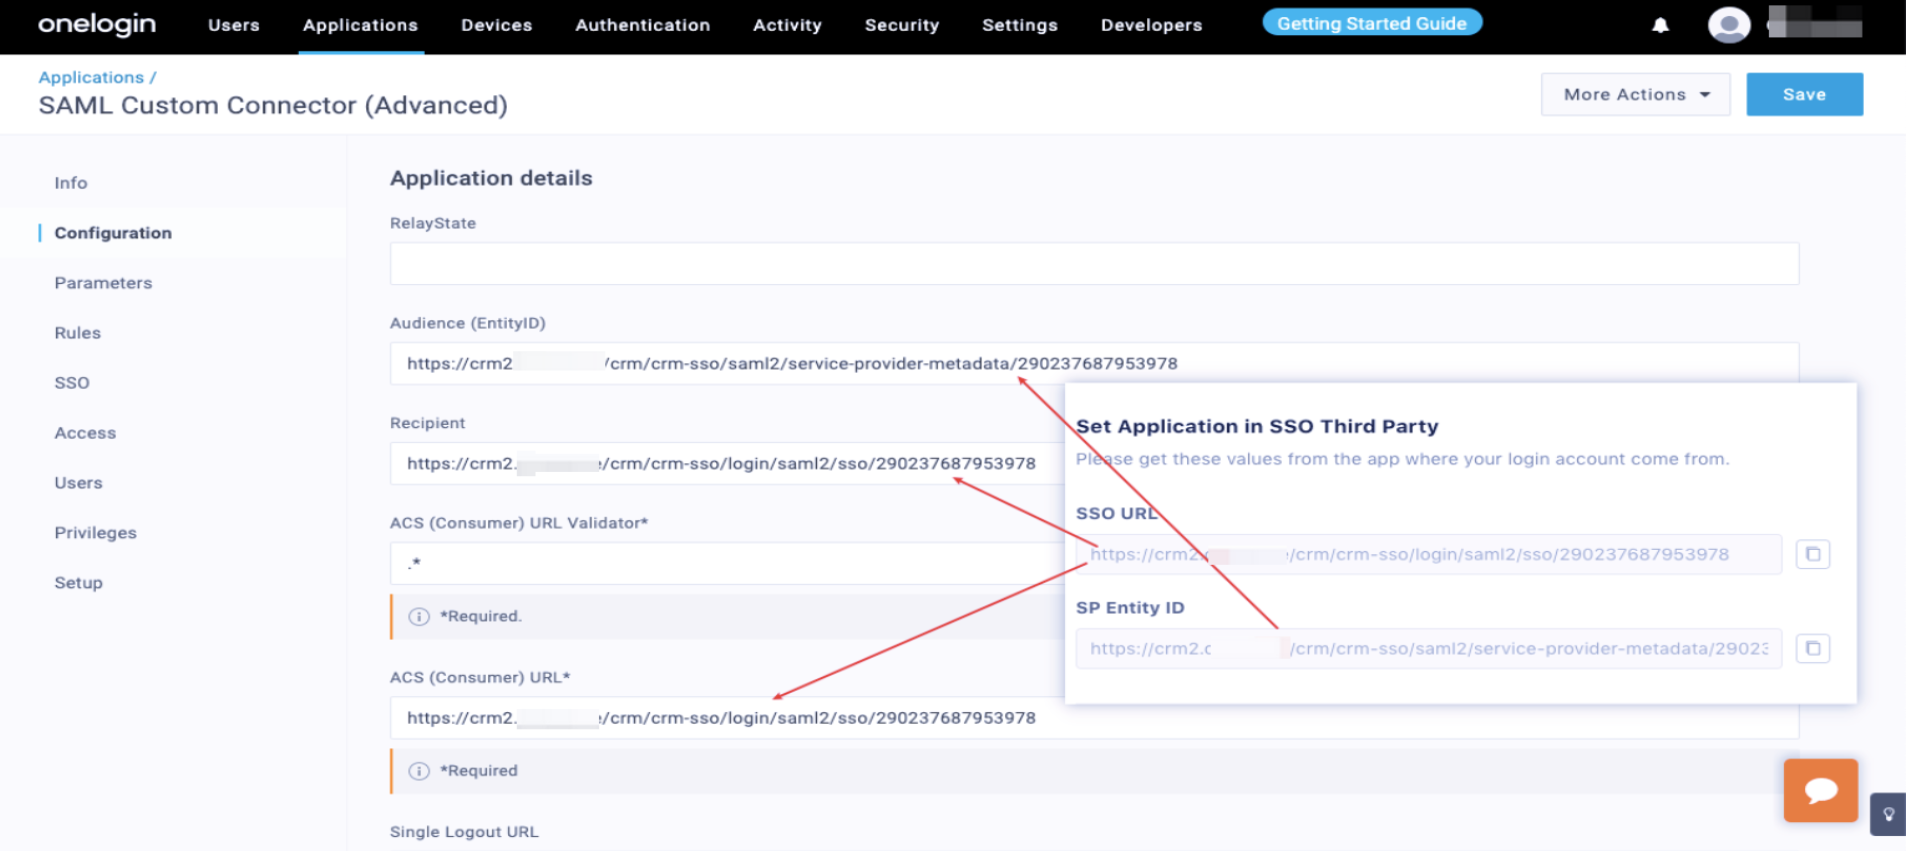The width and height of the screenshot is (1909, 854).
Task: Click the onelogin logo
Action: [x=97, y=24]
